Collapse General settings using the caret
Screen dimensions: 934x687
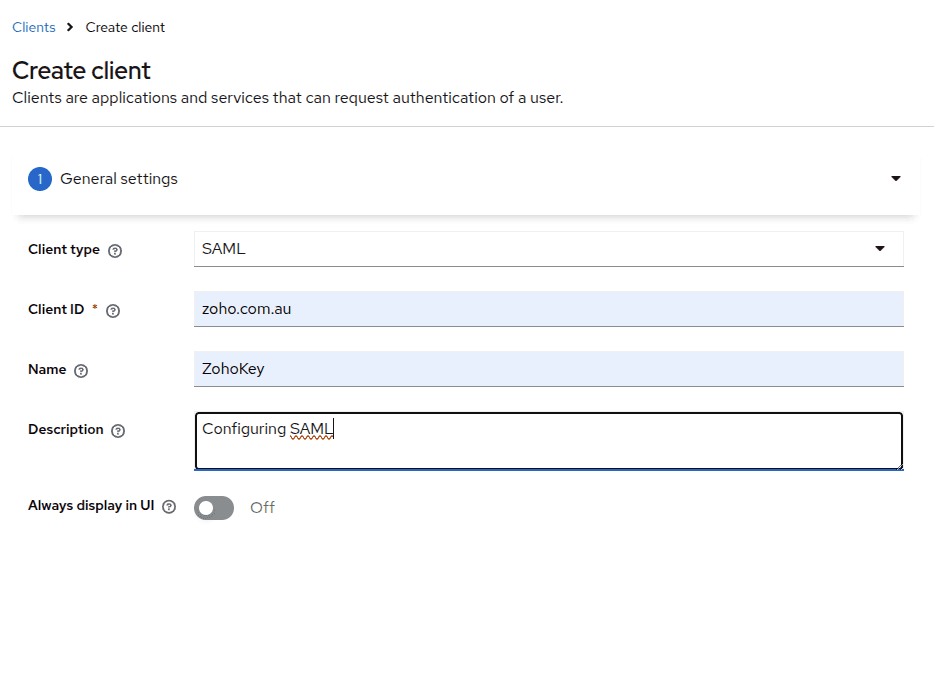click(x=895, y=179)
